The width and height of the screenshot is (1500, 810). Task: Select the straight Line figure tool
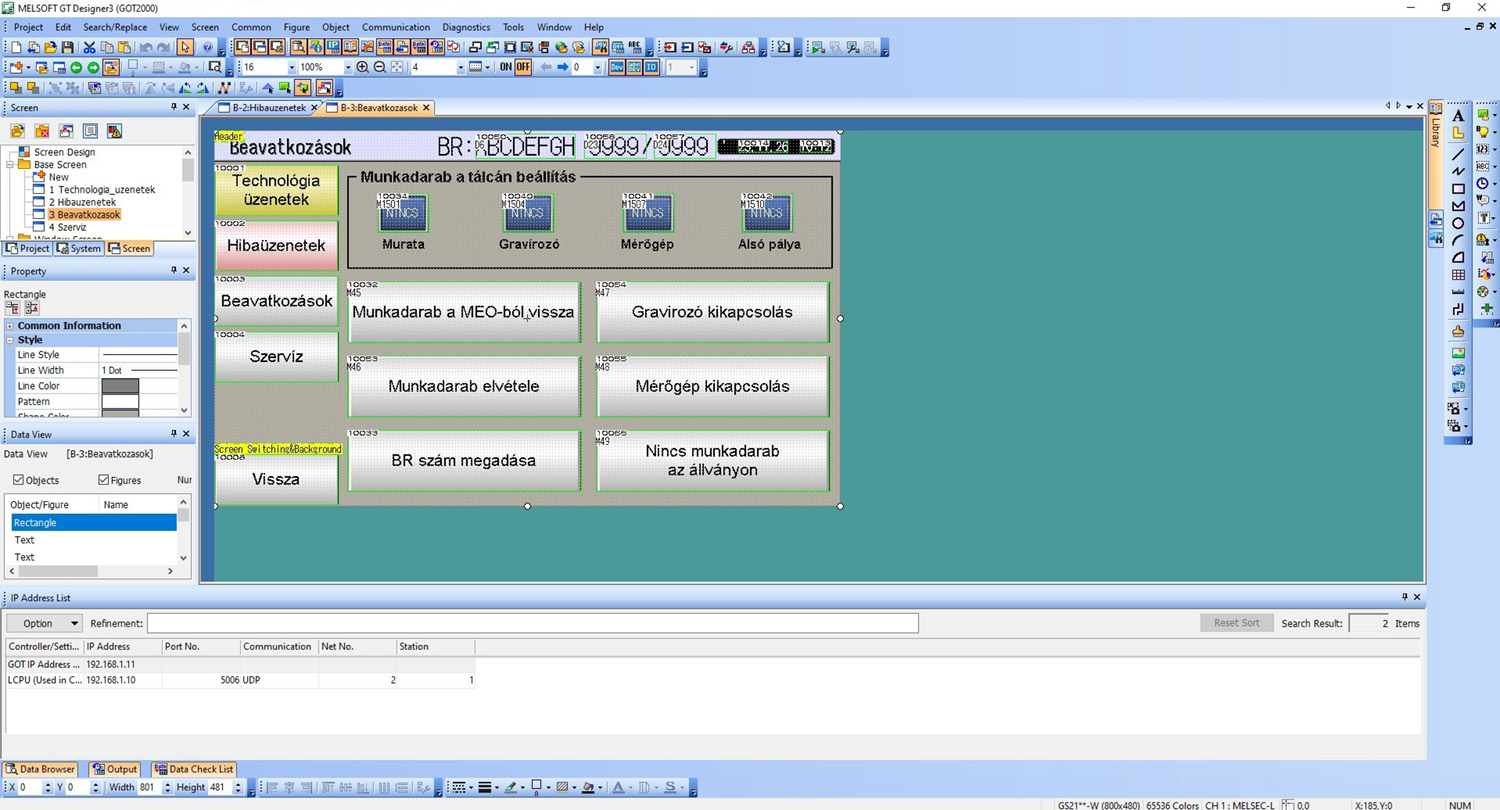[x=1458, y=153]
